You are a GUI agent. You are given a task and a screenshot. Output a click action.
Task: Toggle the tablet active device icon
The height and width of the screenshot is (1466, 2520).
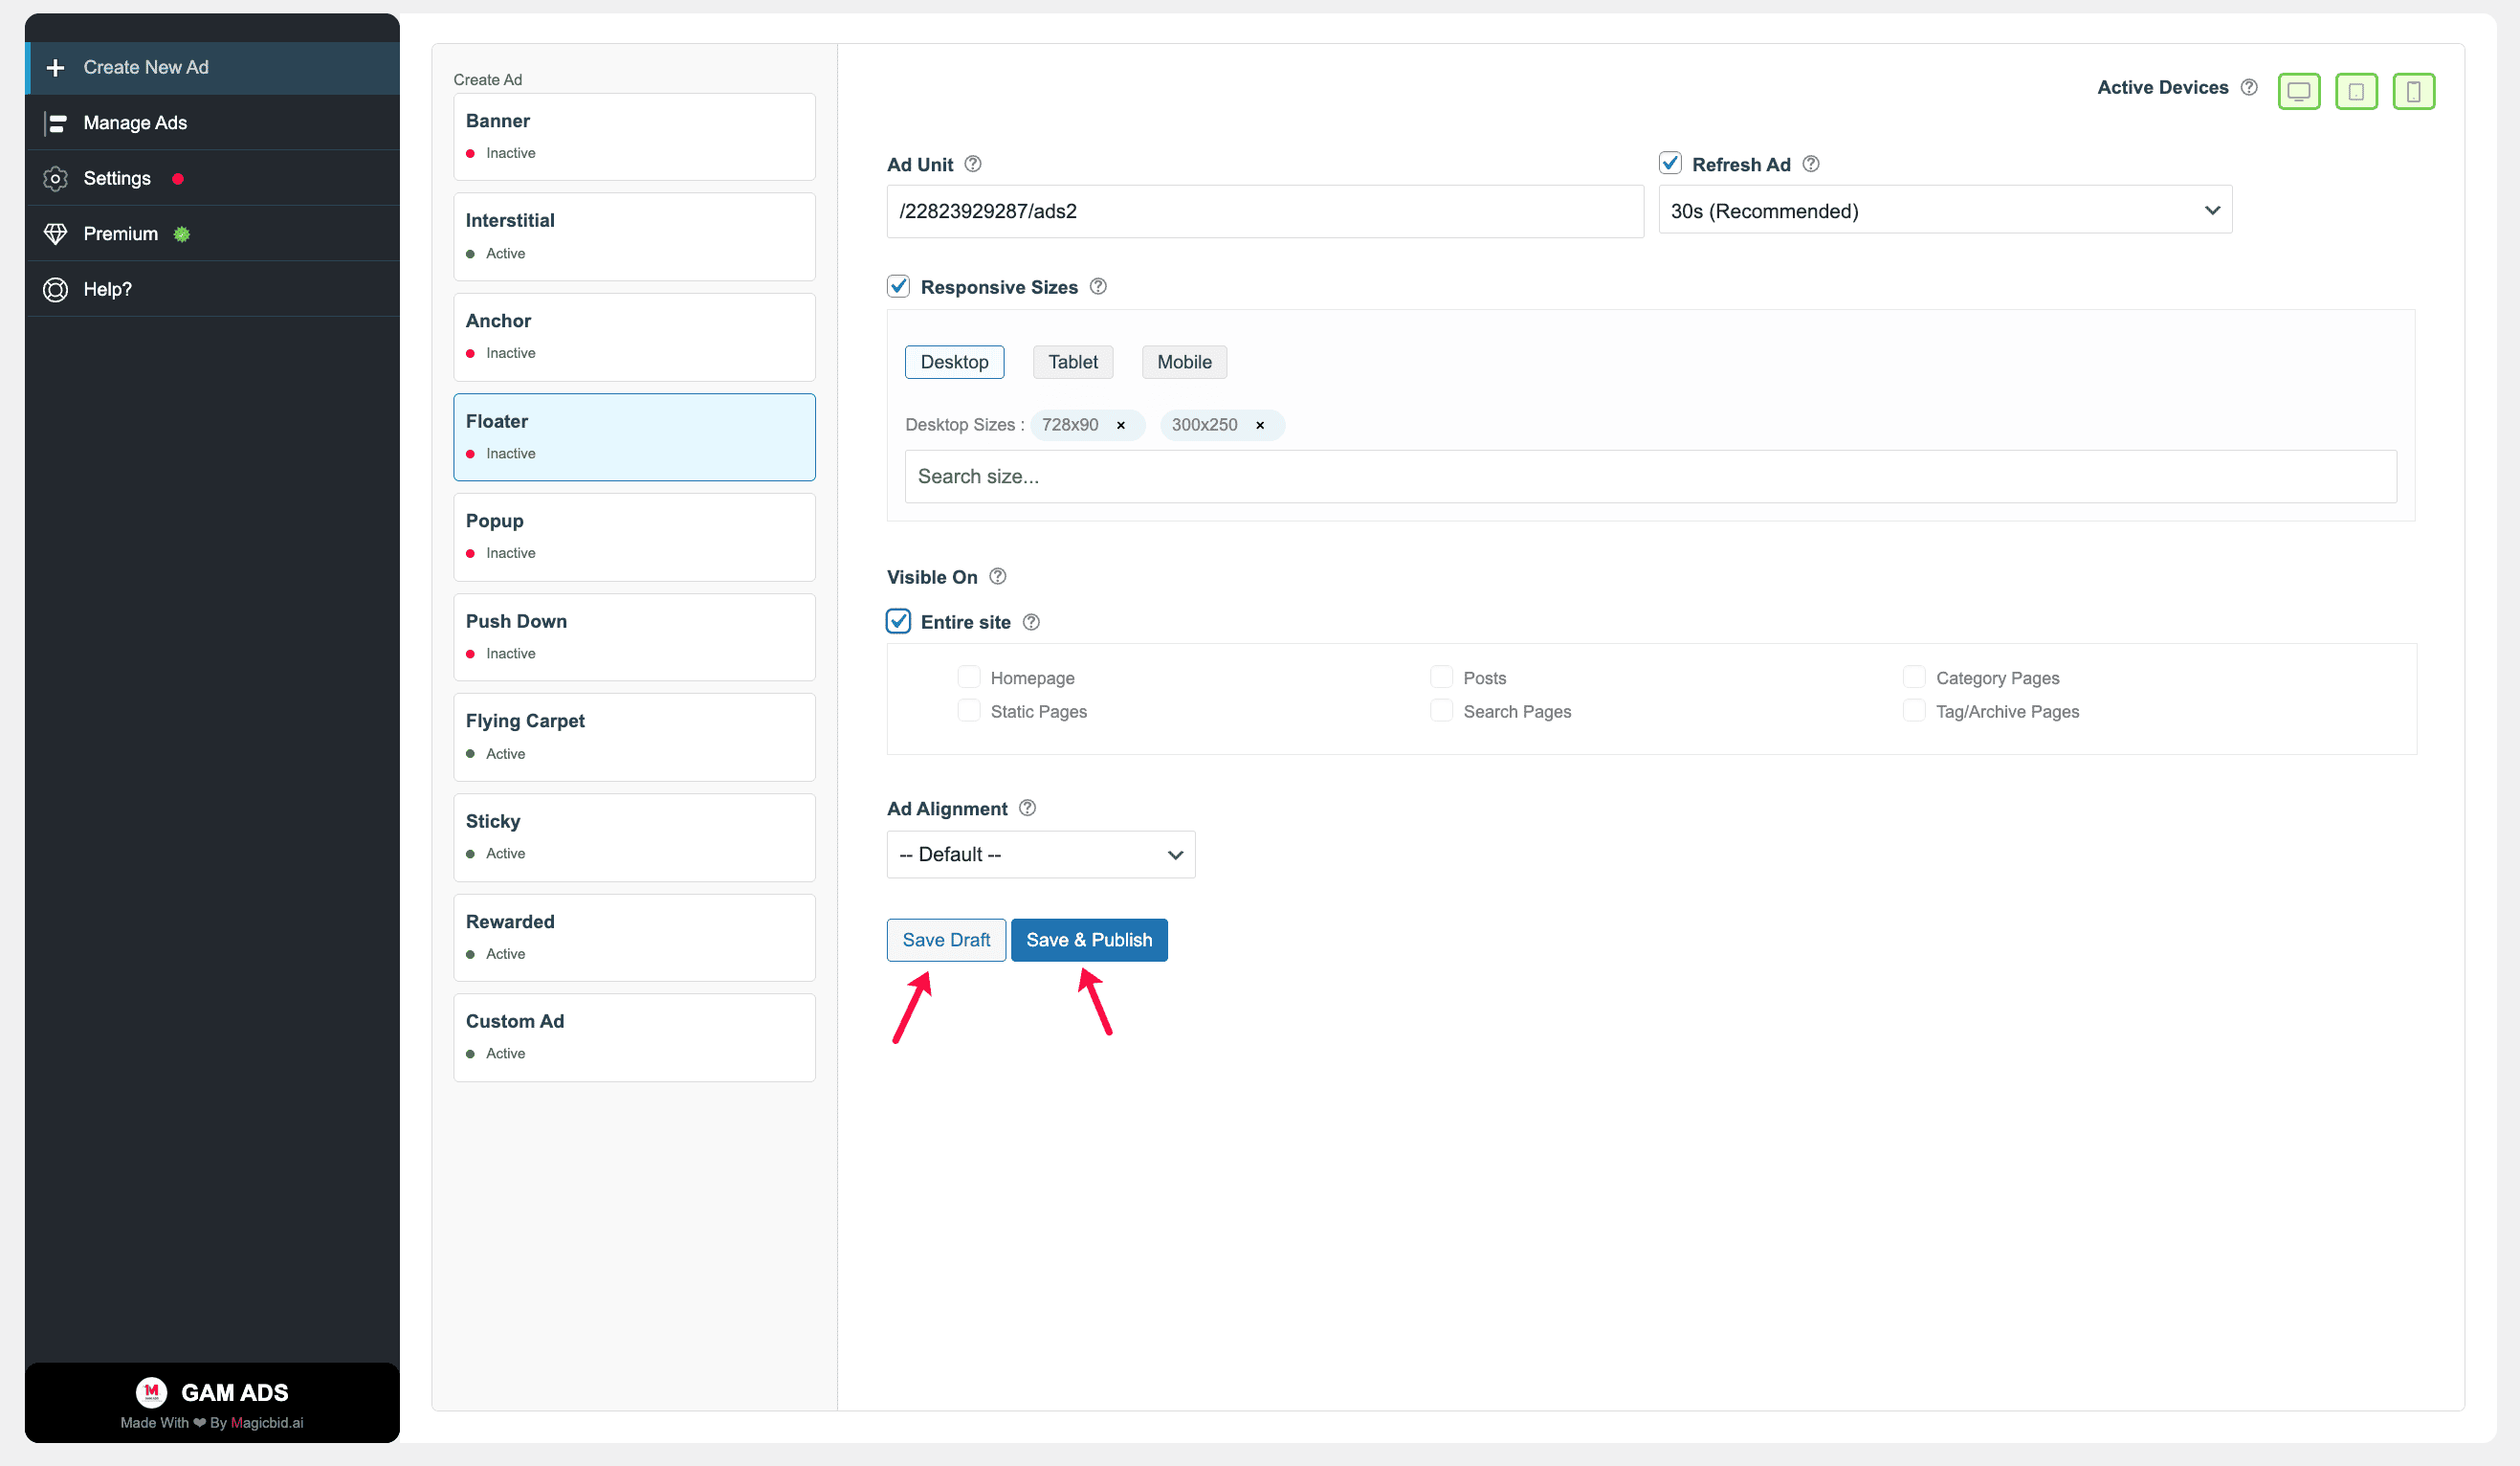2356,92
